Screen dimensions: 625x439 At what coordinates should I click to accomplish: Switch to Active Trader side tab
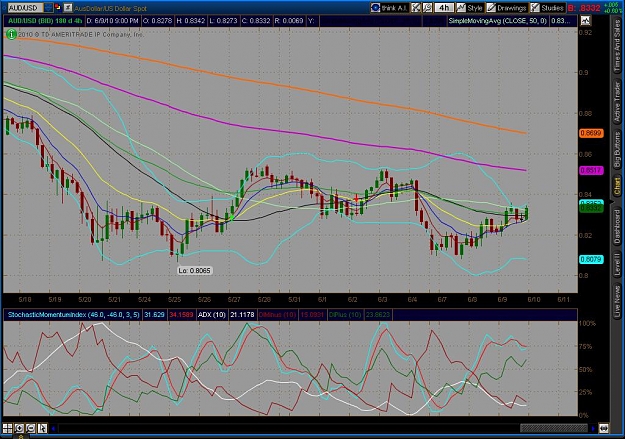617,101
